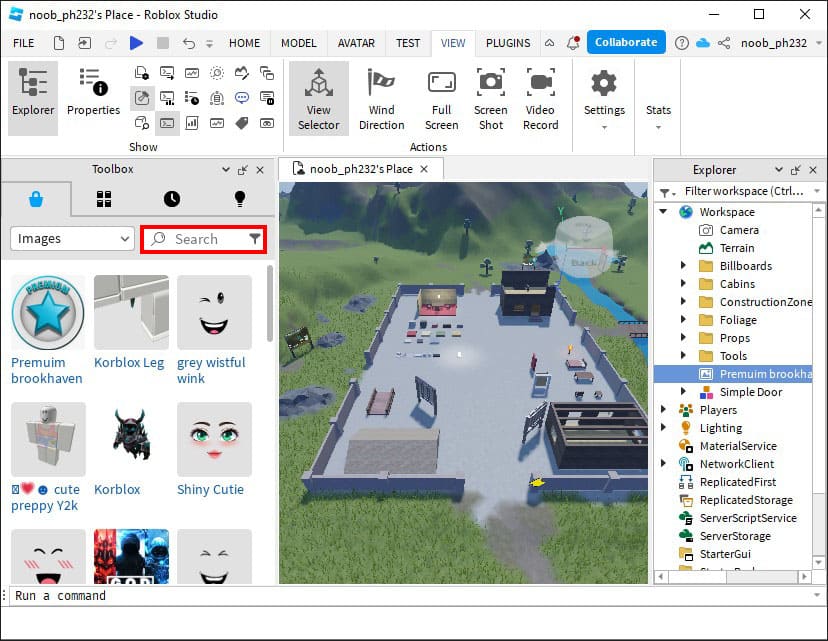This screenshot has height=641, width=828.
Task: Expand the Workspace tree item
Action: (x=664, y=212)
